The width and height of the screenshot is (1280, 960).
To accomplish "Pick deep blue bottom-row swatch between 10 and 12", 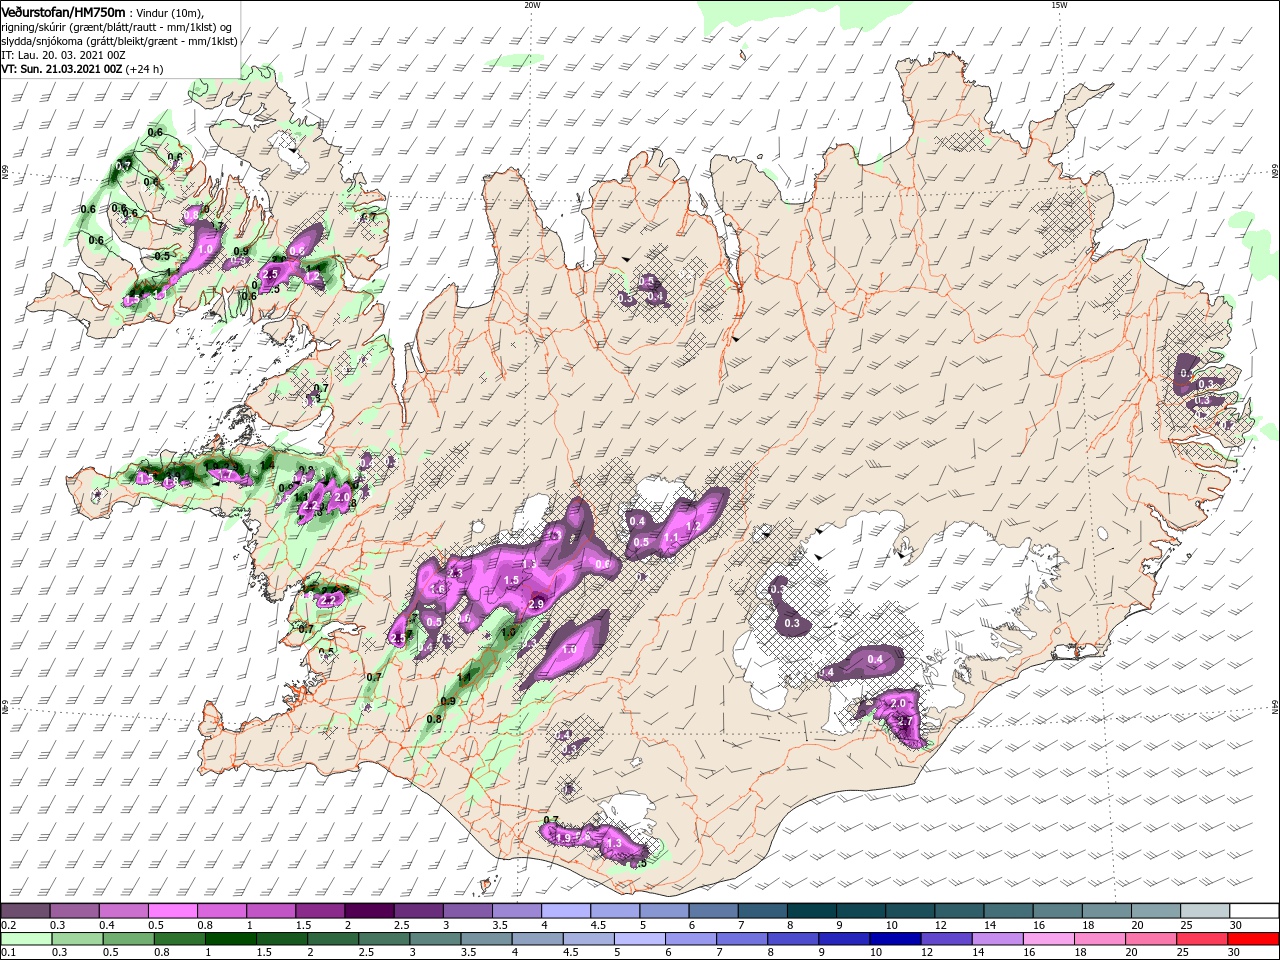I will coord(895,939).
